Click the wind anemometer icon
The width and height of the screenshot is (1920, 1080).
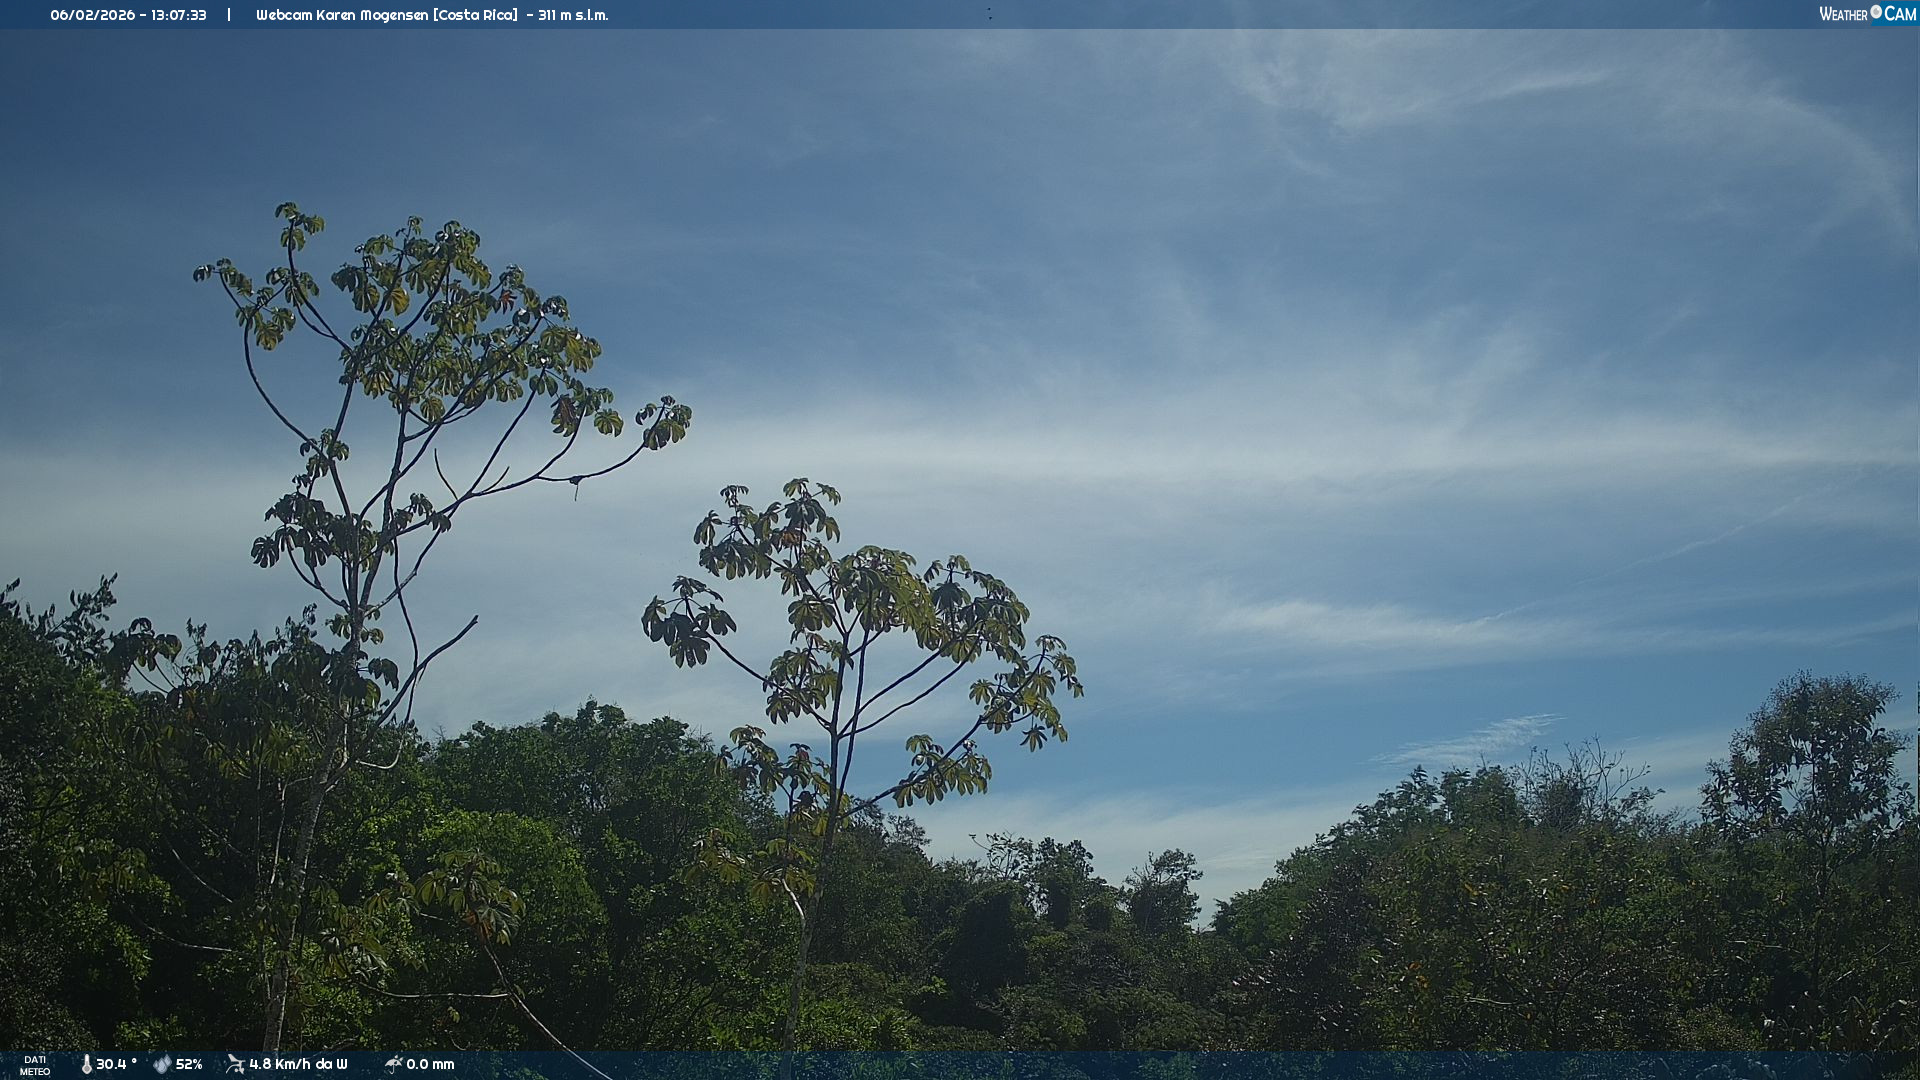pos(235,1064)
